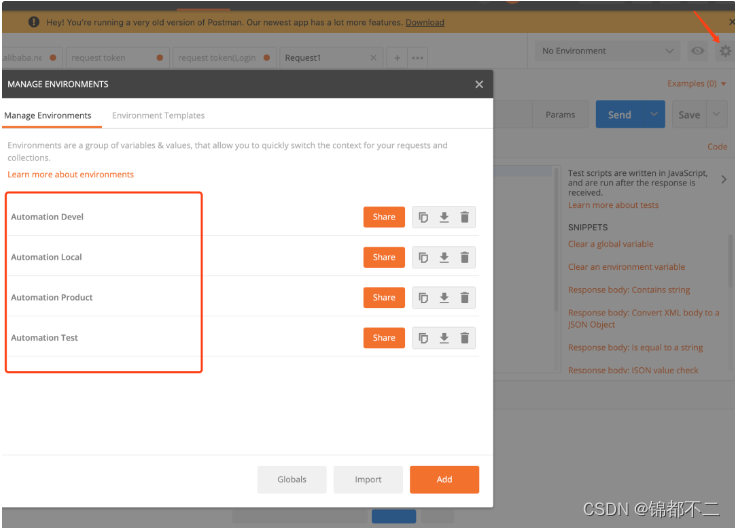Delete the Automation Local environment

click(x=465, y=257)
